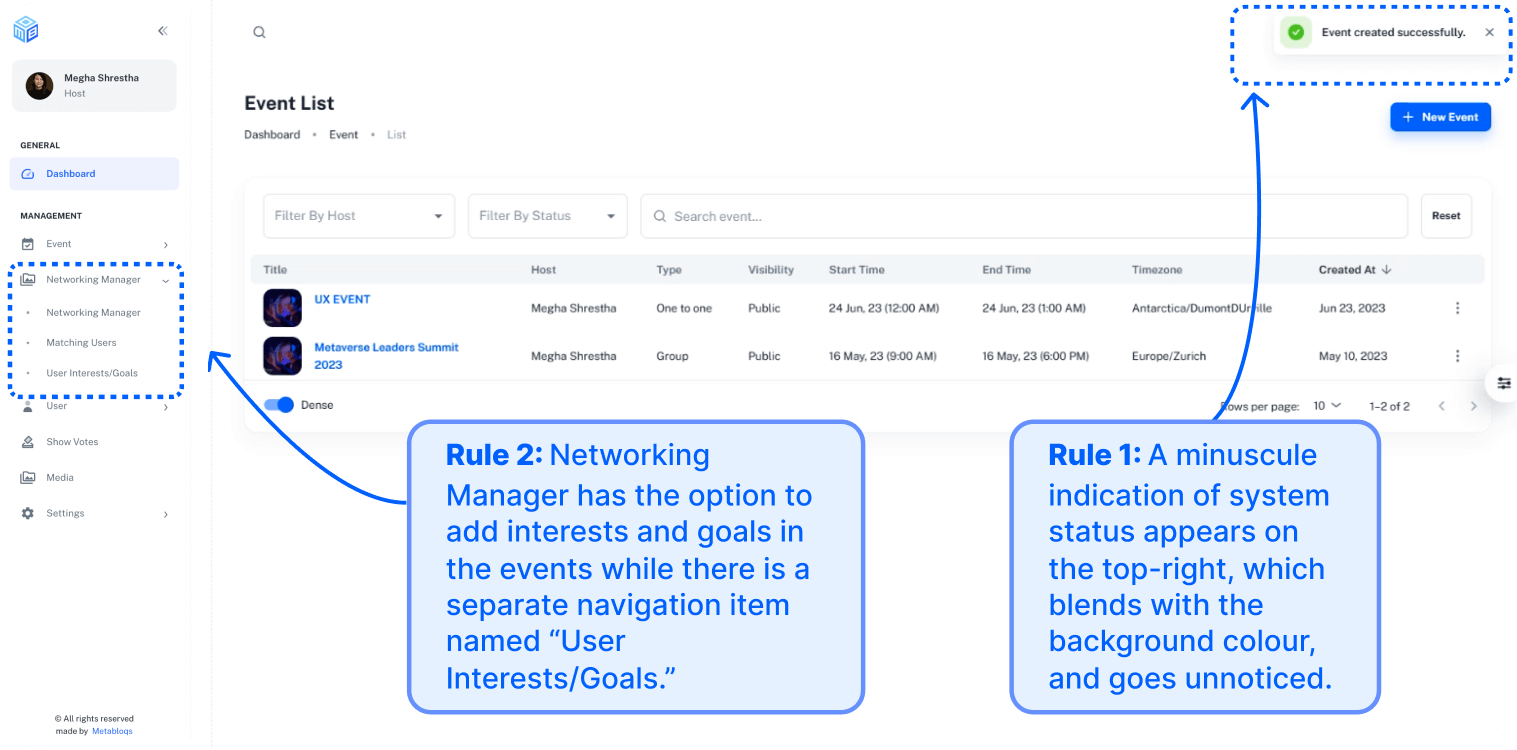Image resolution: width=1517 pixels, height=750 pixels.
Task: Open three-dot menu for UX EVENT row
Action: (x=1457, y=308)
